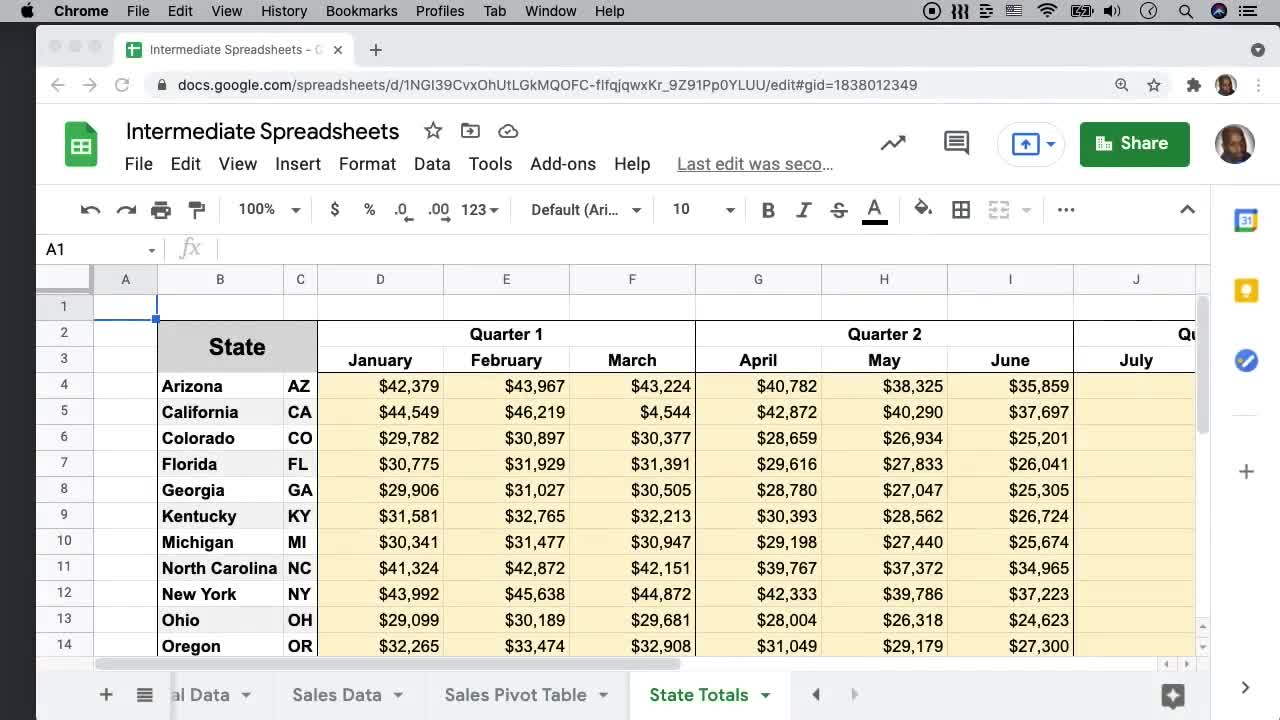Open the font size 10 dropdown

point(703,210)
